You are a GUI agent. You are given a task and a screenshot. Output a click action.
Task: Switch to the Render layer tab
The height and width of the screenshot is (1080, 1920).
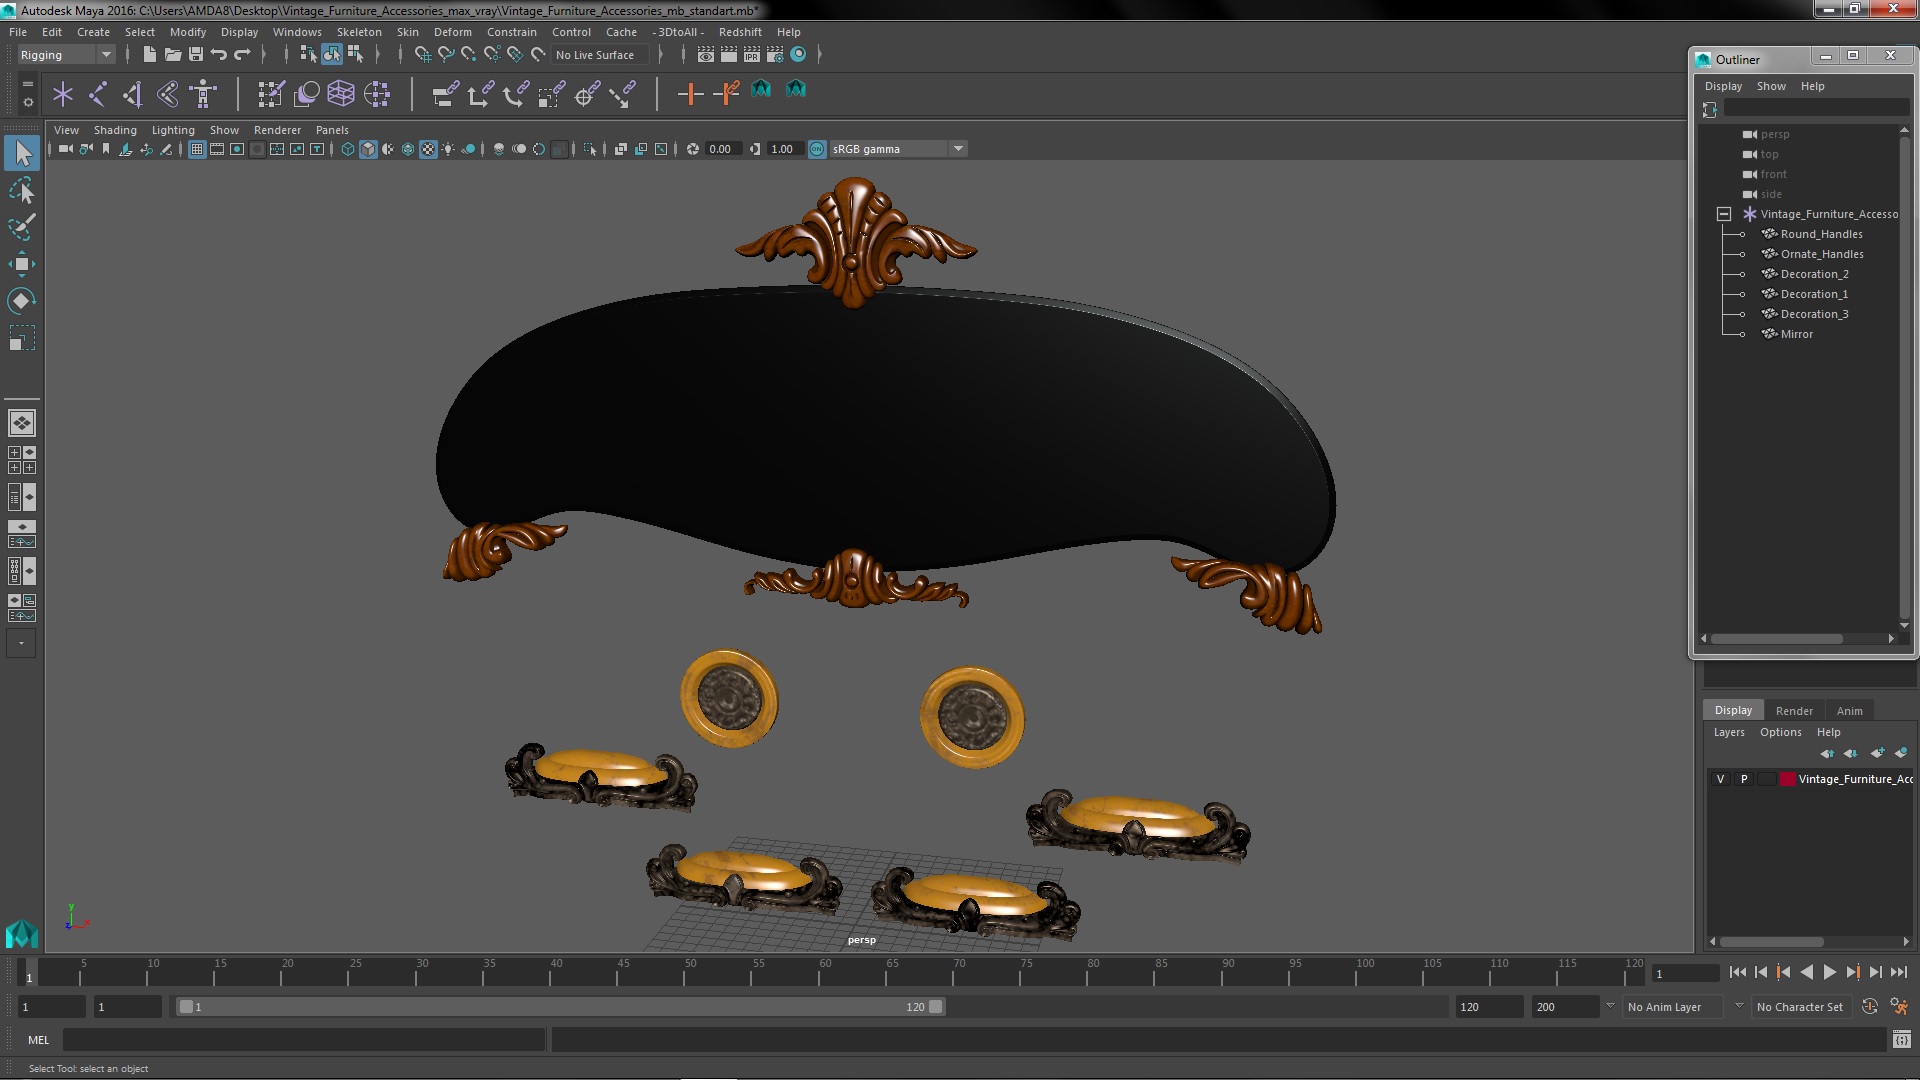[x=1794, y=711]
